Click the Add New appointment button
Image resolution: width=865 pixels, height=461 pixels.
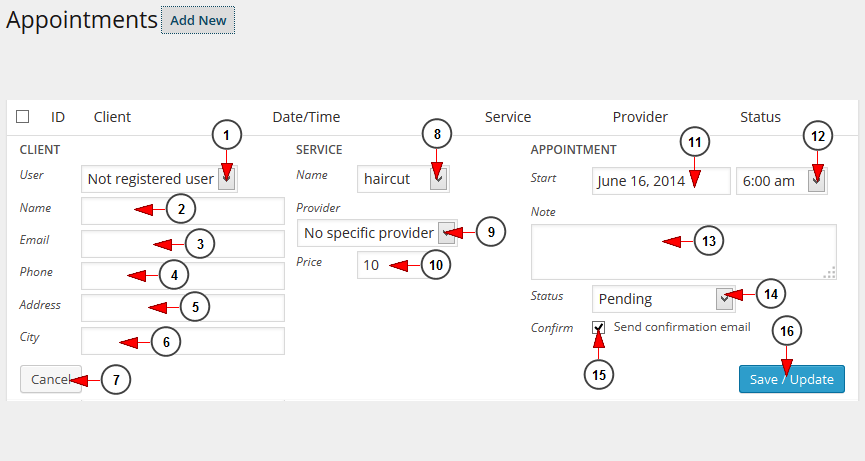point(198,20)
